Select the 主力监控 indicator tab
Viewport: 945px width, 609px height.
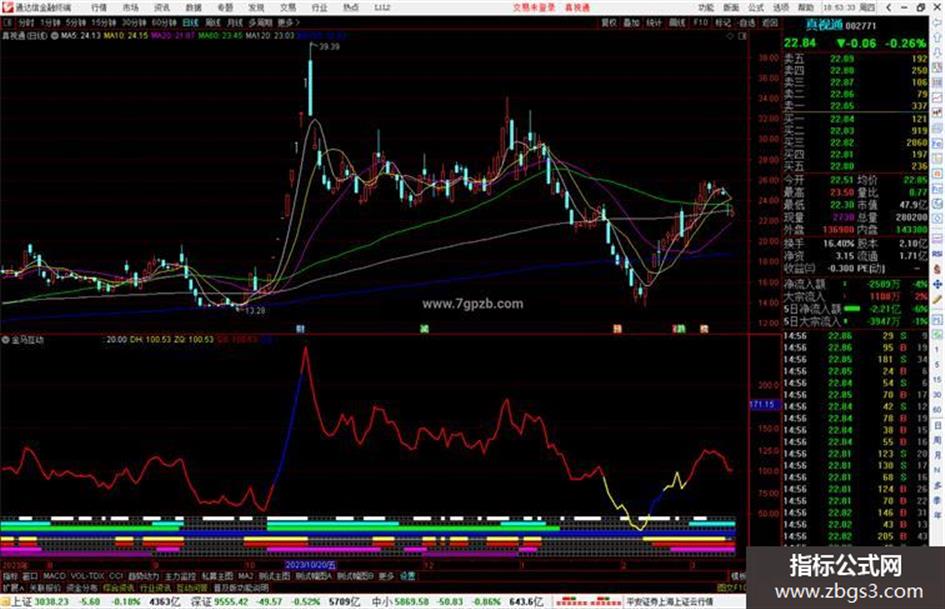[180, 576]
